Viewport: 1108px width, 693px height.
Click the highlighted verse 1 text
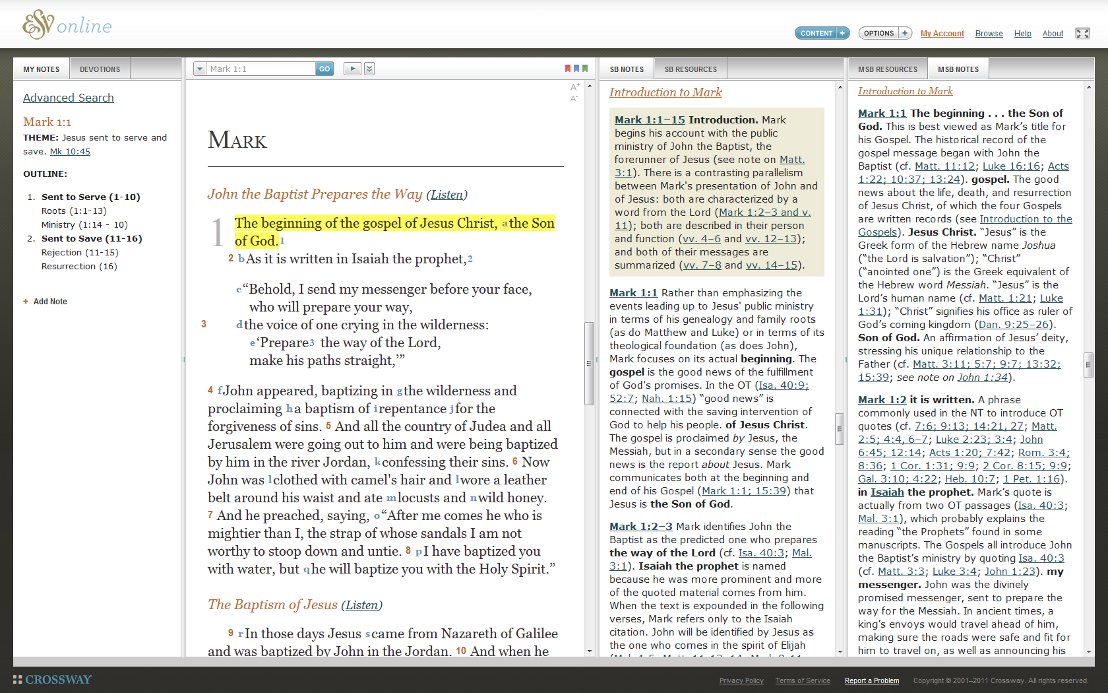click(x=394, y=232)
